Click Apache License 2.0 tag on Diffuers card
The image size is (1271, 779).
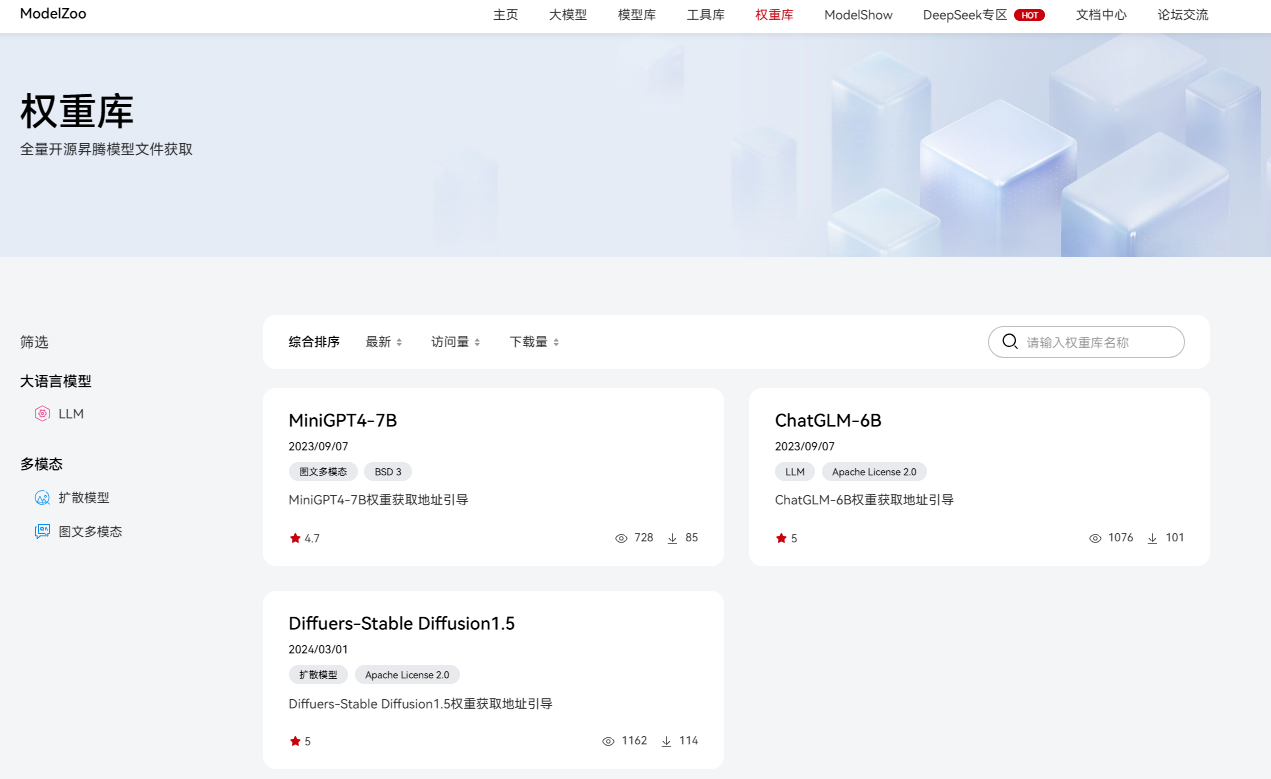click(x=407, y=675)
